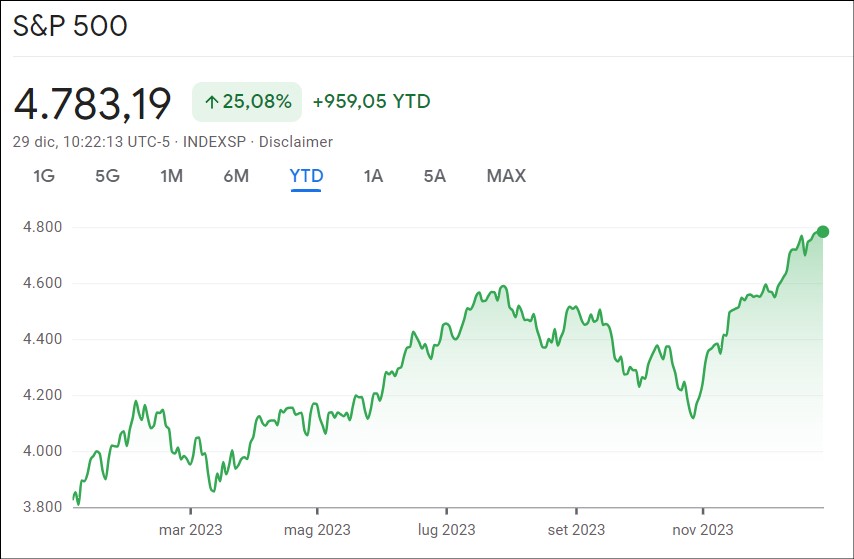Select the 1G time range tab

pos(44,176)
